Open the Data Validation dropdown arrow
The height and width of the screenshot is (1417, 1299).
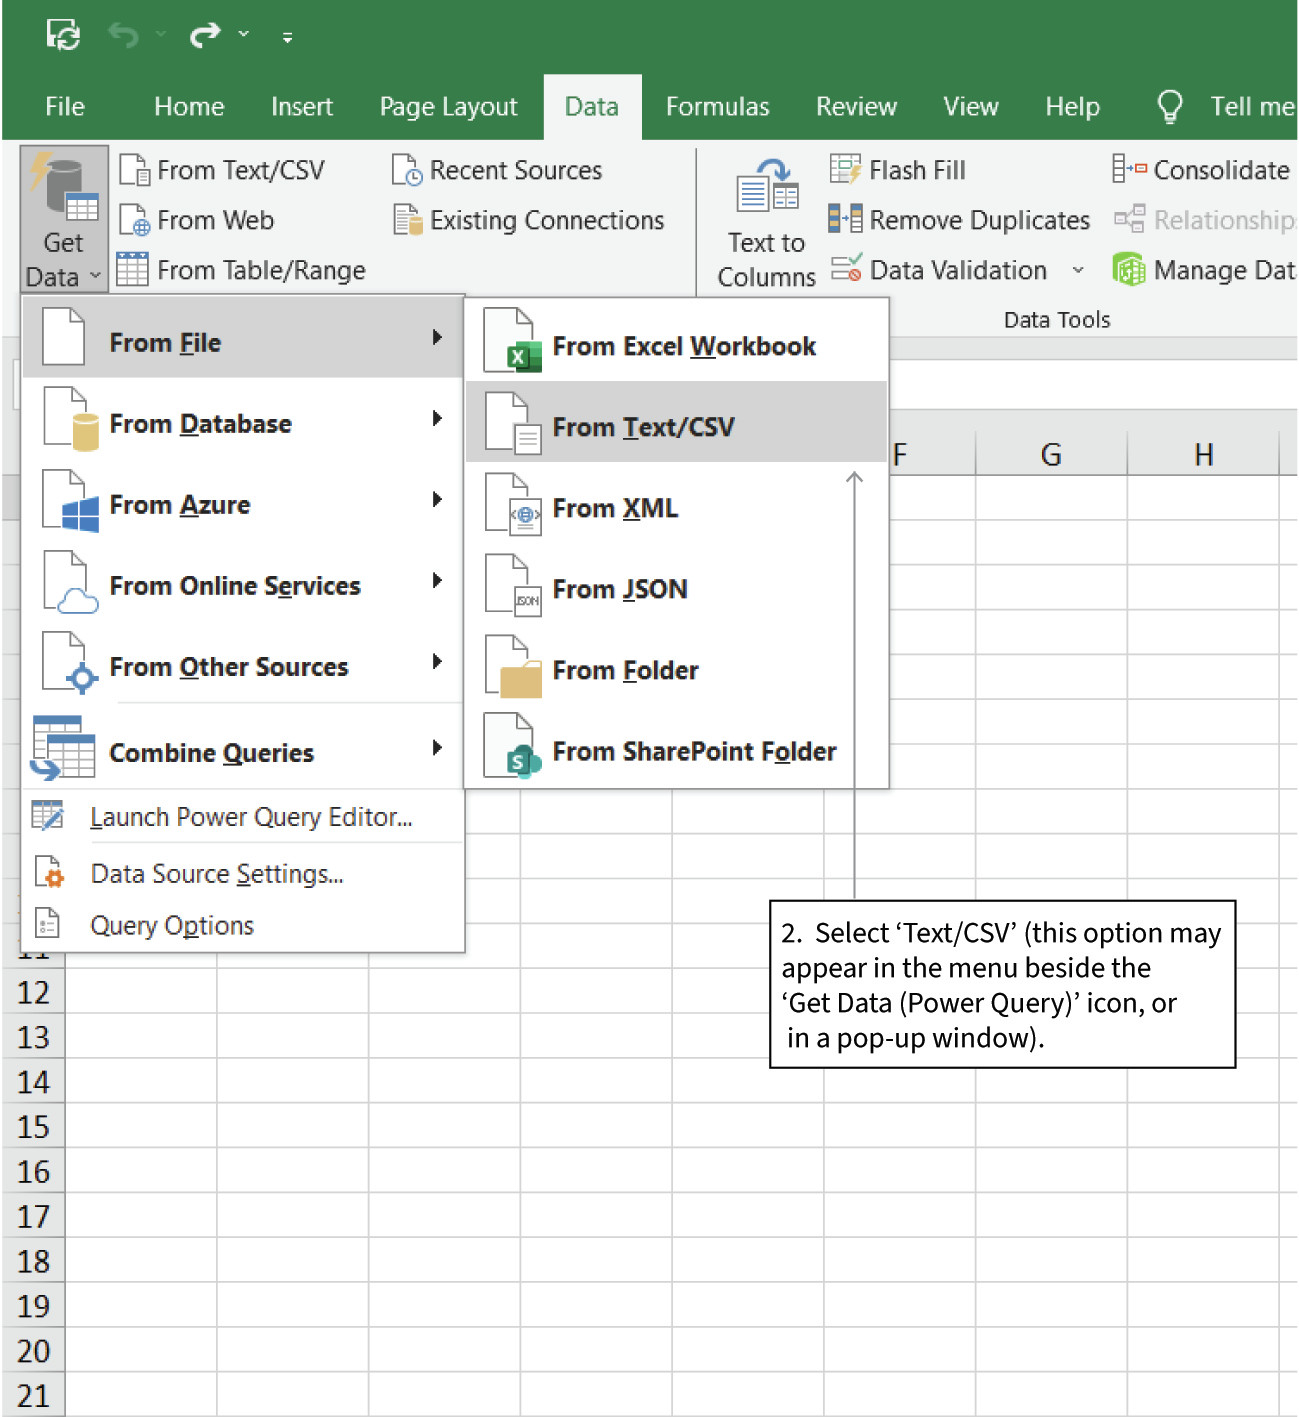pyautogui.click(x=1077, y=270)
